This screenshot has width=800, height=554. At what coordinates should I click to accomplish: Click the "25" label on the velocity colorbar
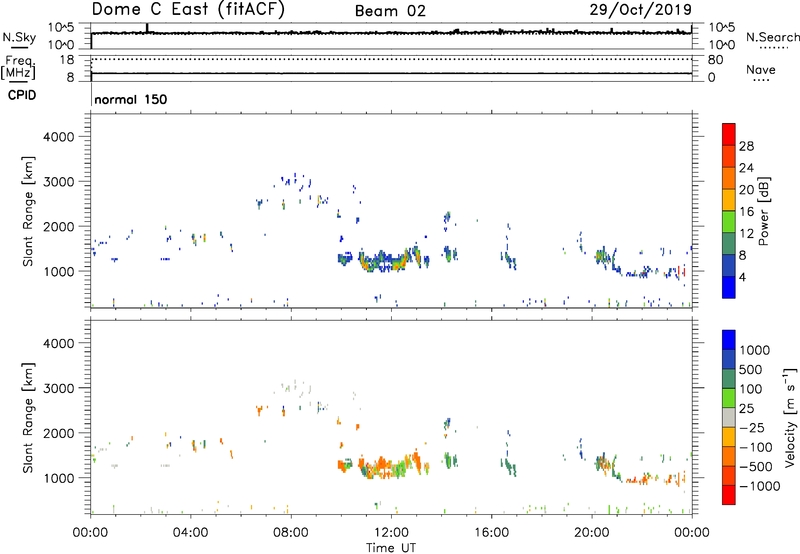(x=746, y=408)
